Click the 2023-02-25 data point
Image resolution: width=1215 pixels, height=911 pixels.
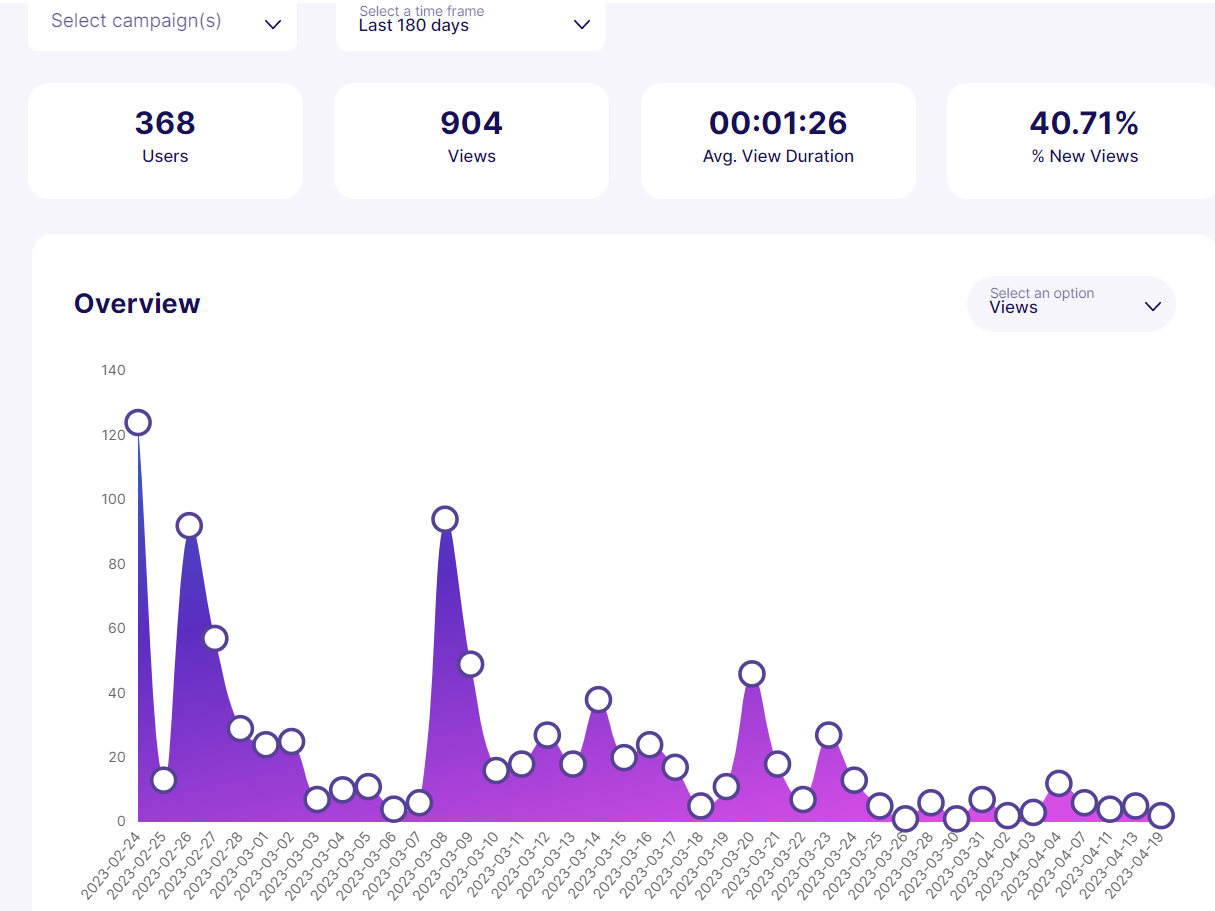(x=163, y=780)
